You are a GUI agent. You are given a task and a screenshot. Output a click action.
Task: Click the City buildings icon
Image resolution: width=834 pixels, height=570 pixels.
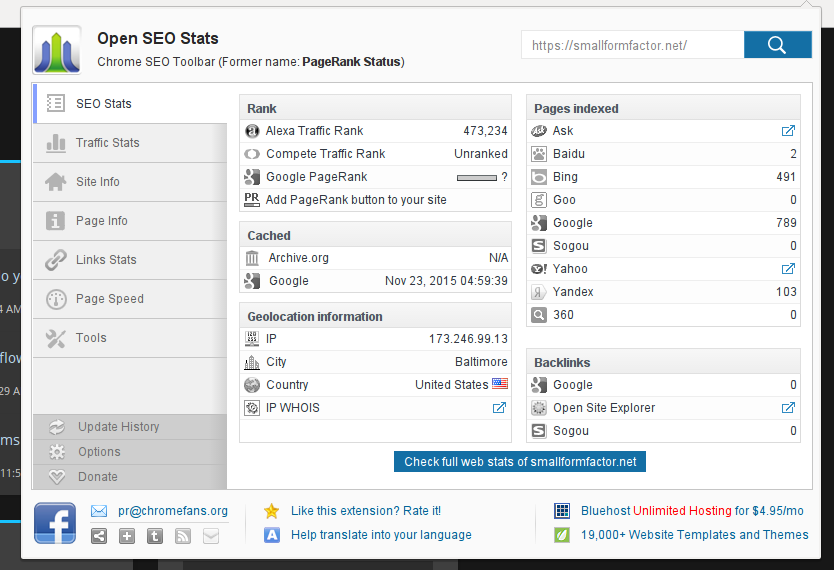pos(252,362)
